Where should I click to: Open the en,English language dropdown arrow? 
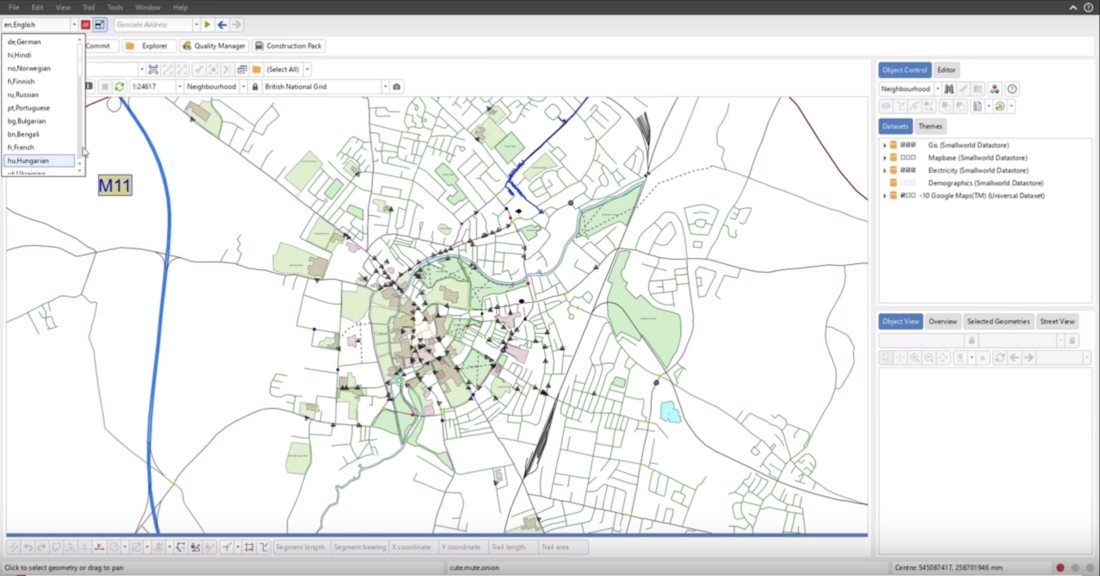74,25
